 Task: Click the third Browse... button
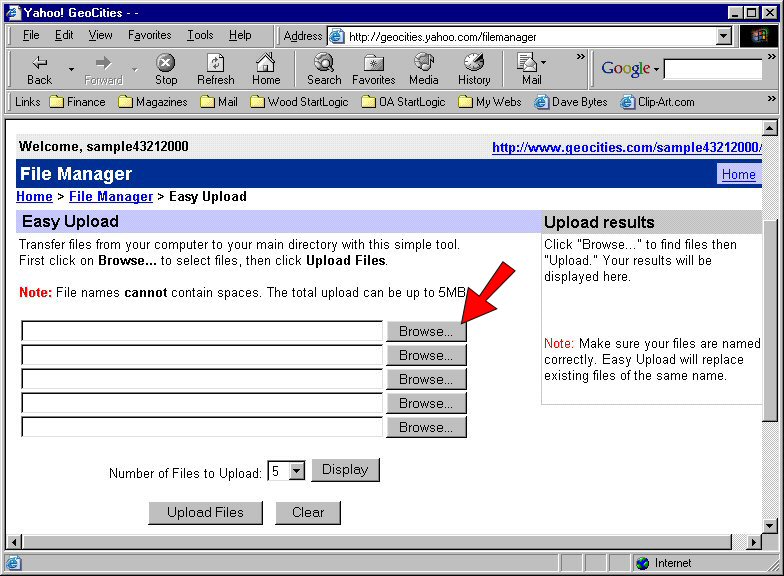tap(426, 380)
